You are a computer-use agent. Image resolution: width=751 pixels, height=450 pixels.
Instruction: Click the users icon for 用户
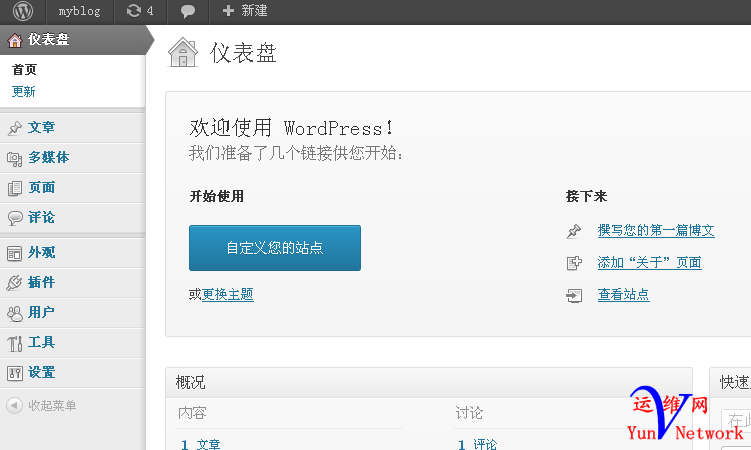pos(15,313)
